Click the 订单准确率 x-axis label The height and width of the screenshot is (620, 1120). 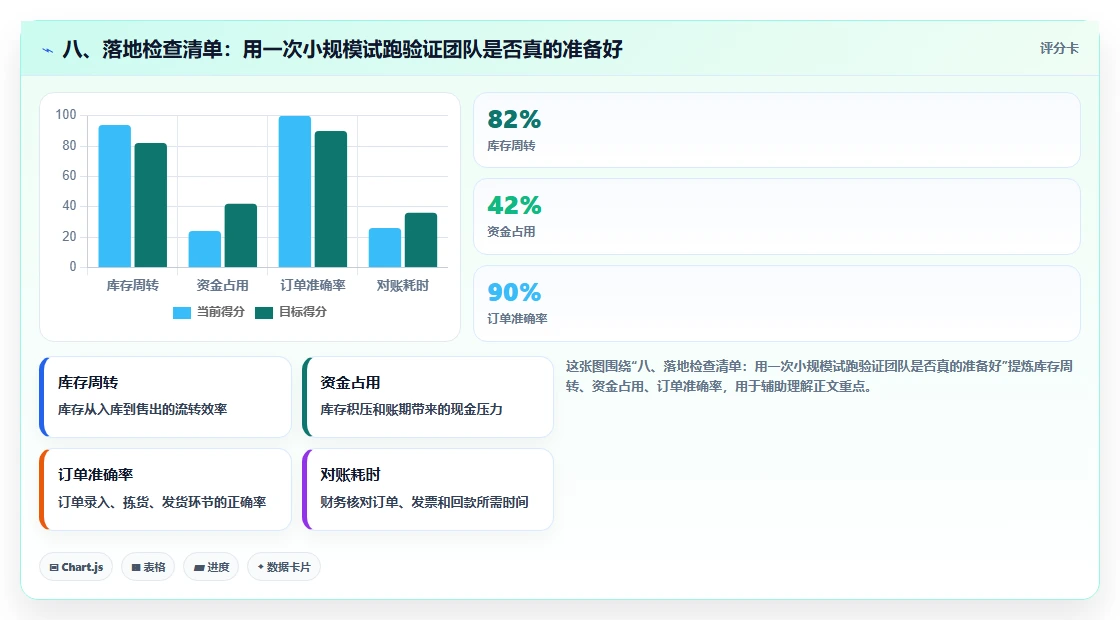coord(313,286)
